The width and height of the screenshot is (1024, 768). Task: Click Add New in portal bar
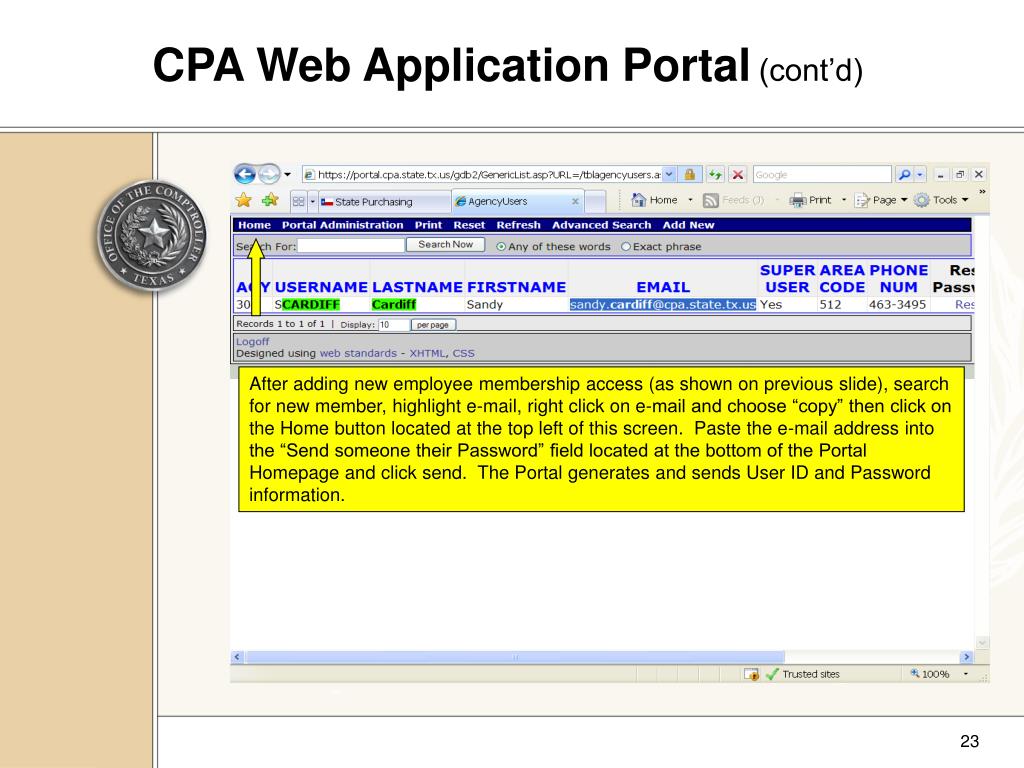[x=688, y=225]
